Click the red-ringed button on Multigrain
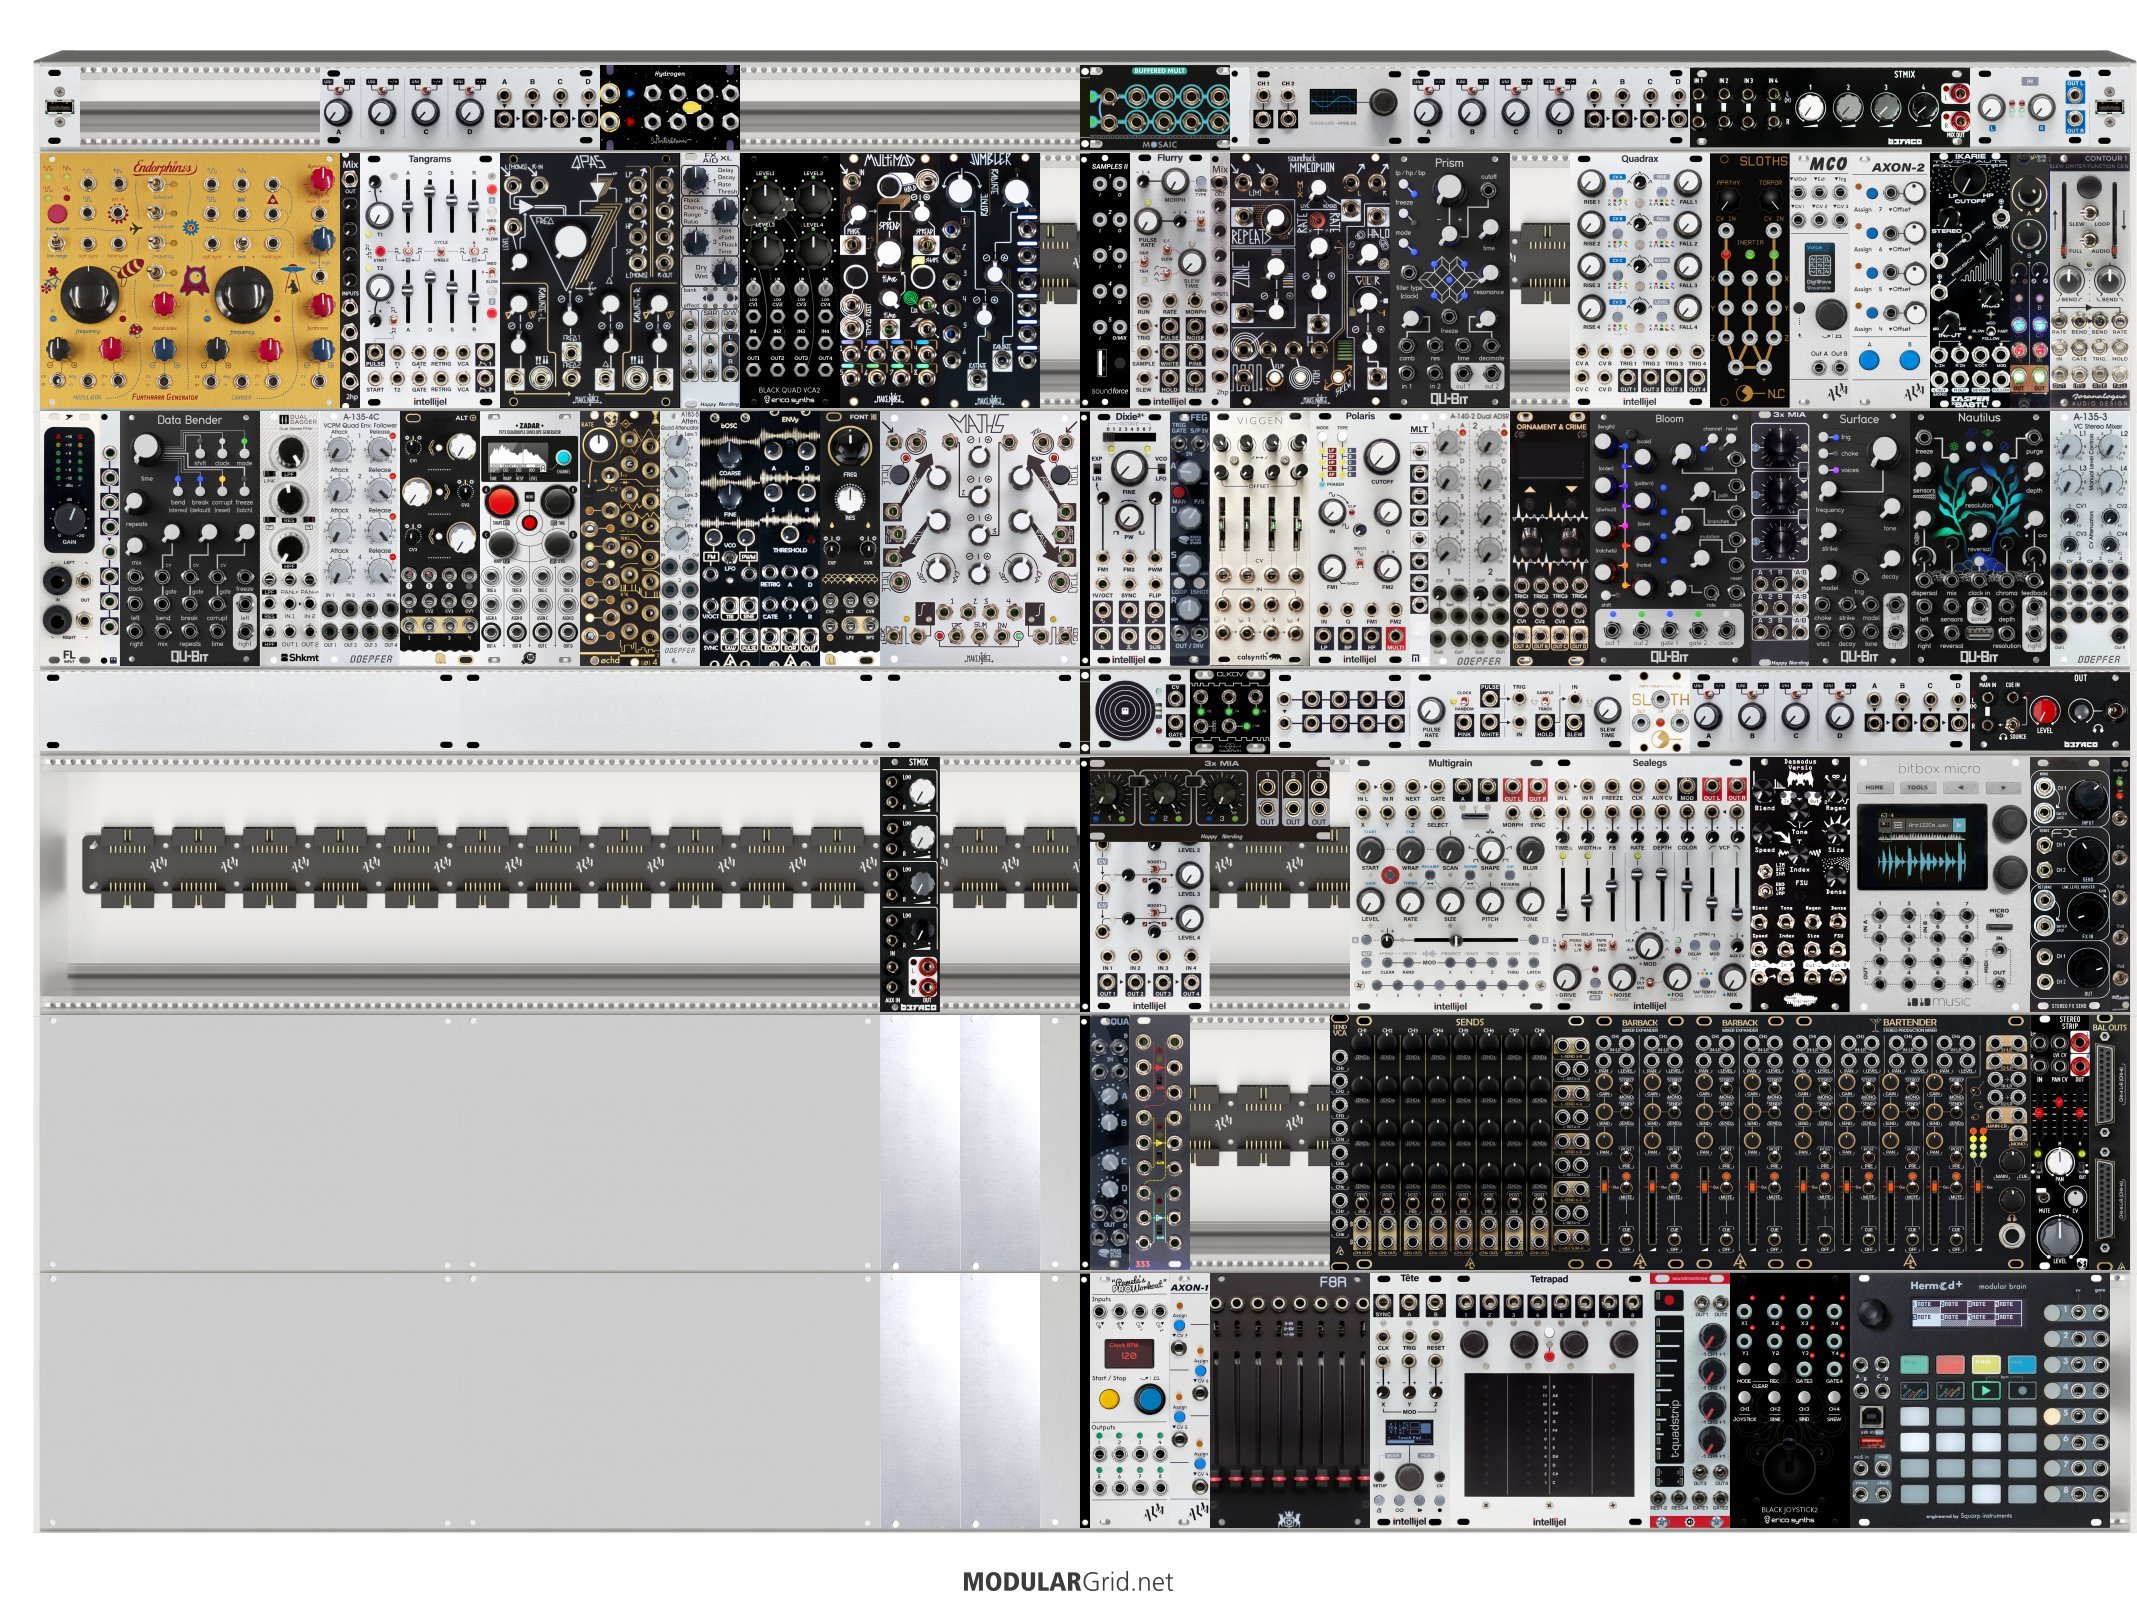The image size is (2137, 1603). 1390,875
